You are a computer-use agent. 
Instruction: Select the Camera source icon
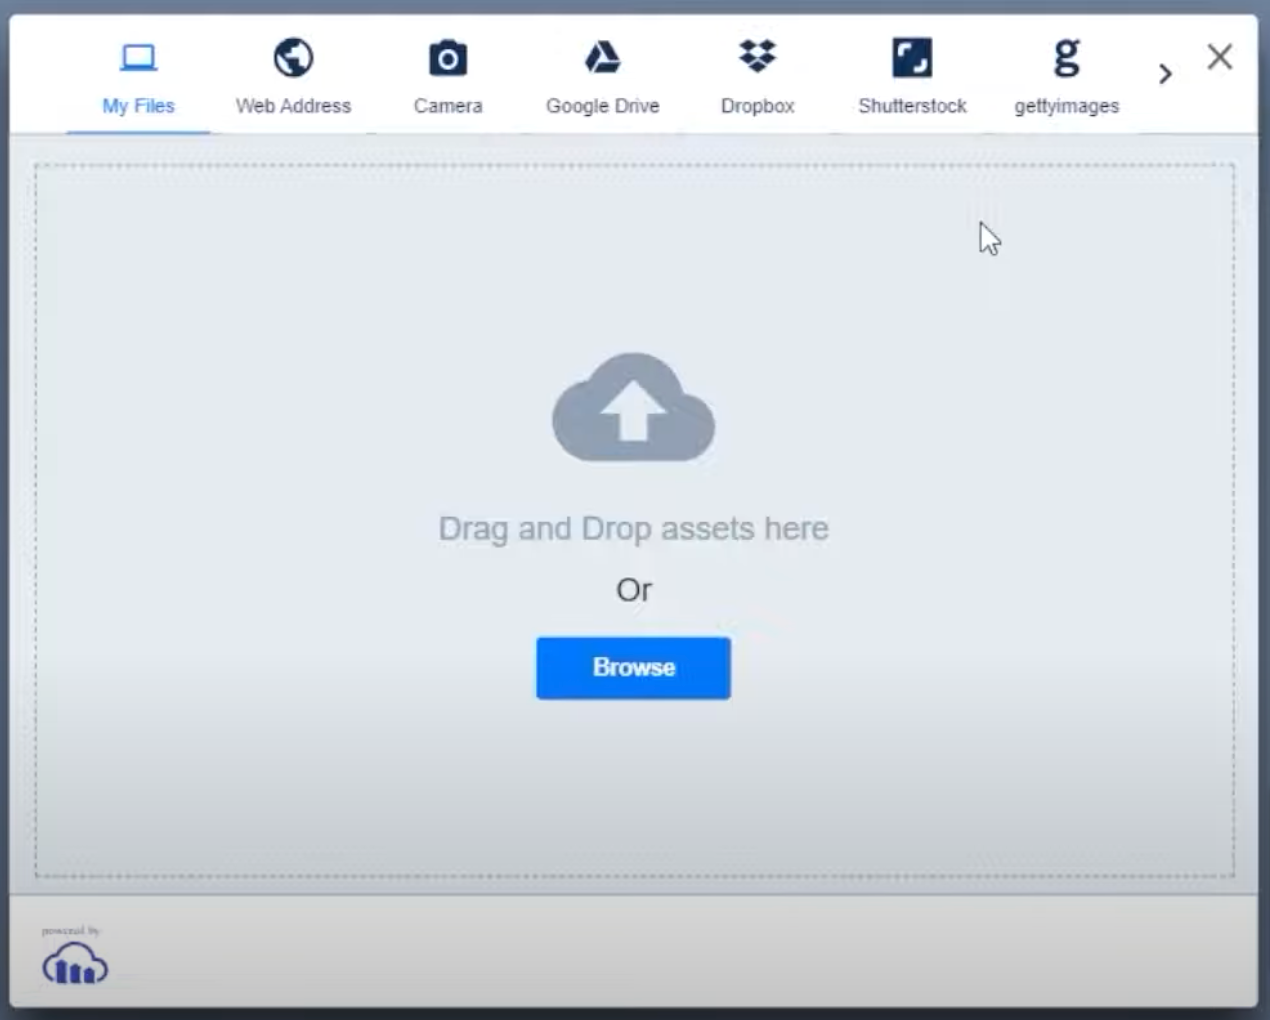pyautogui.click(x=448, y=57)
